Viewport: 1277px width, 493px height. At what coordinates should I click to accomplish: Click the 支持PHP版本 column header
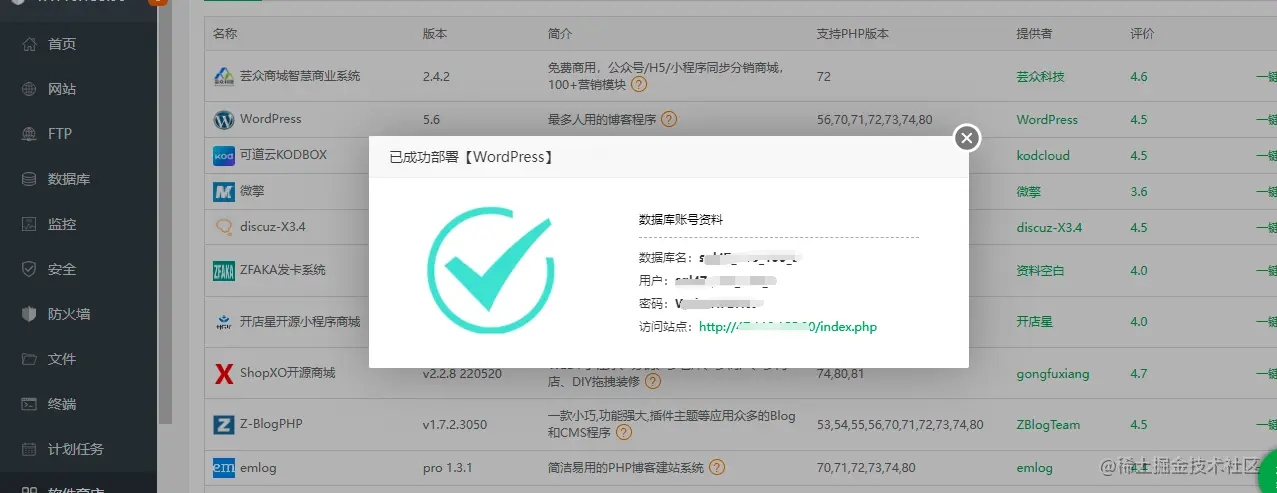point(852,33)
